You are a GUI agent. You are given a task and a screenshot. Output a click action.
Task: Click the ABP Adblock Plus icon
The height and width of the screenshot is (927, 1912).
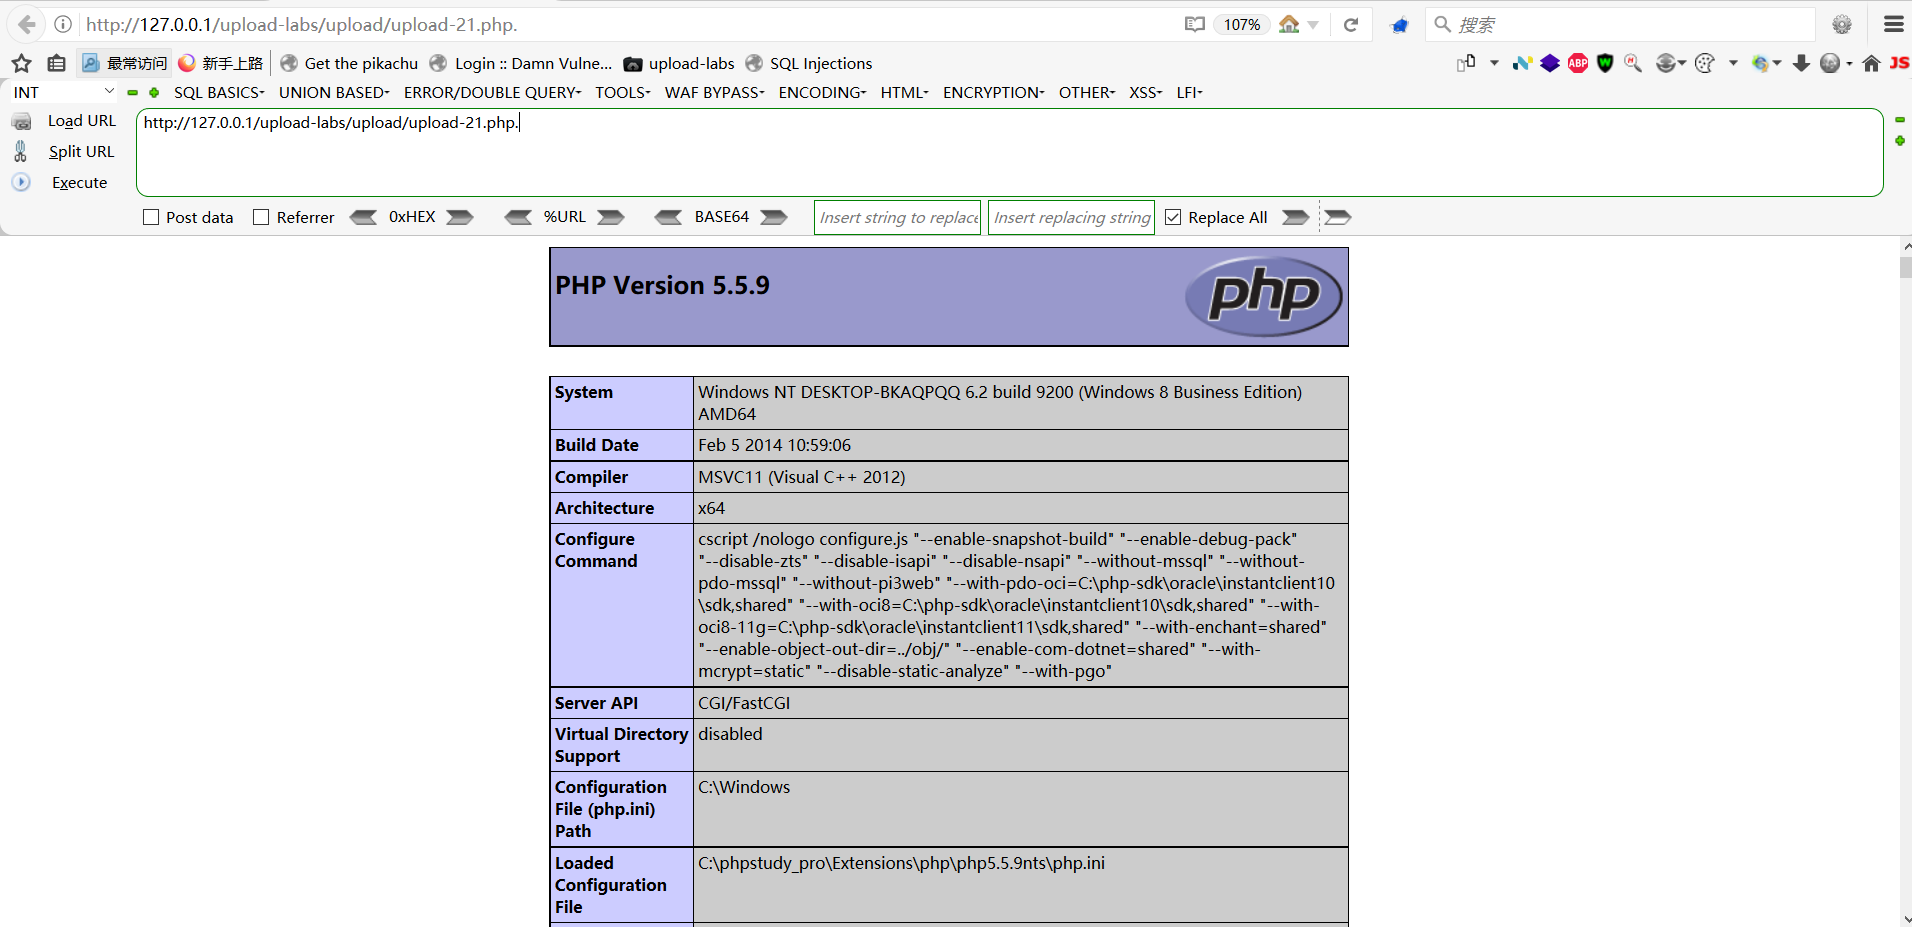pos(1578,63)
